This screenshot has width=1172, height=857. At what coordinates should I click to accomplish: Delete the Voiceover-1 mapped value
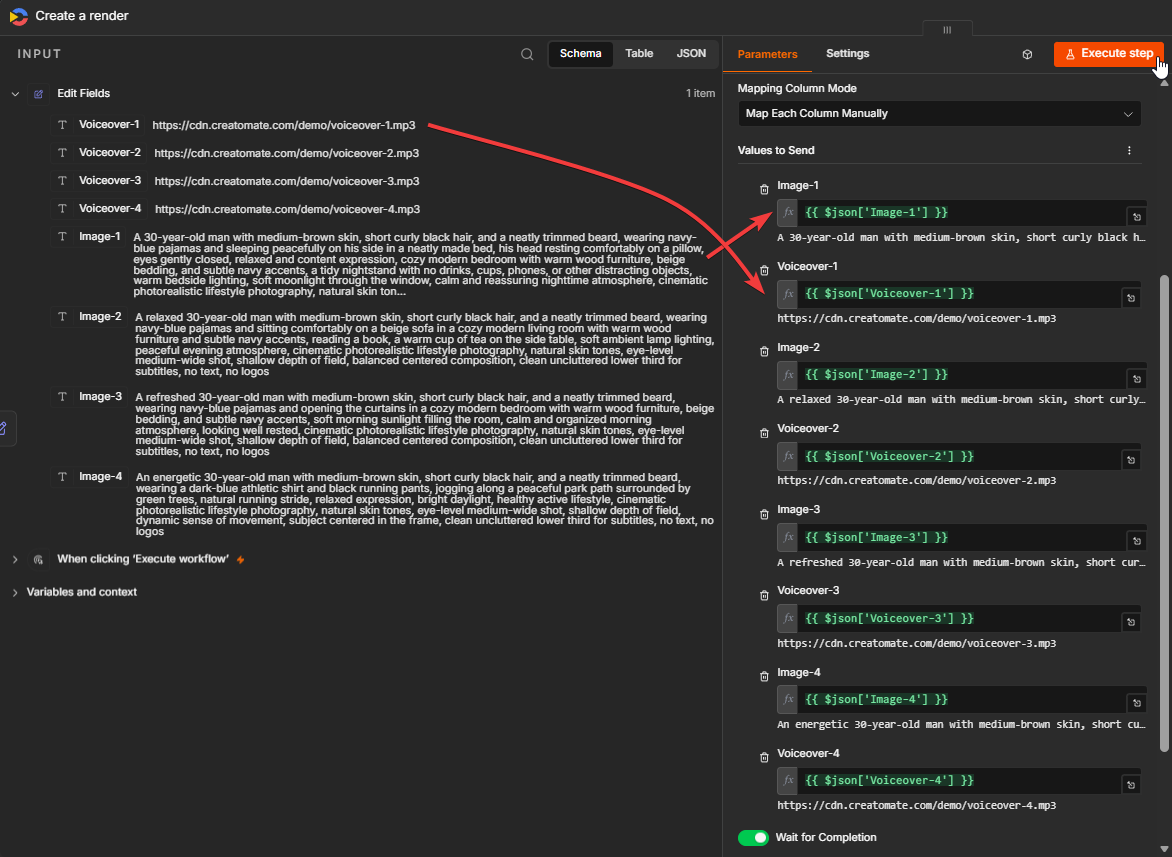764,270
